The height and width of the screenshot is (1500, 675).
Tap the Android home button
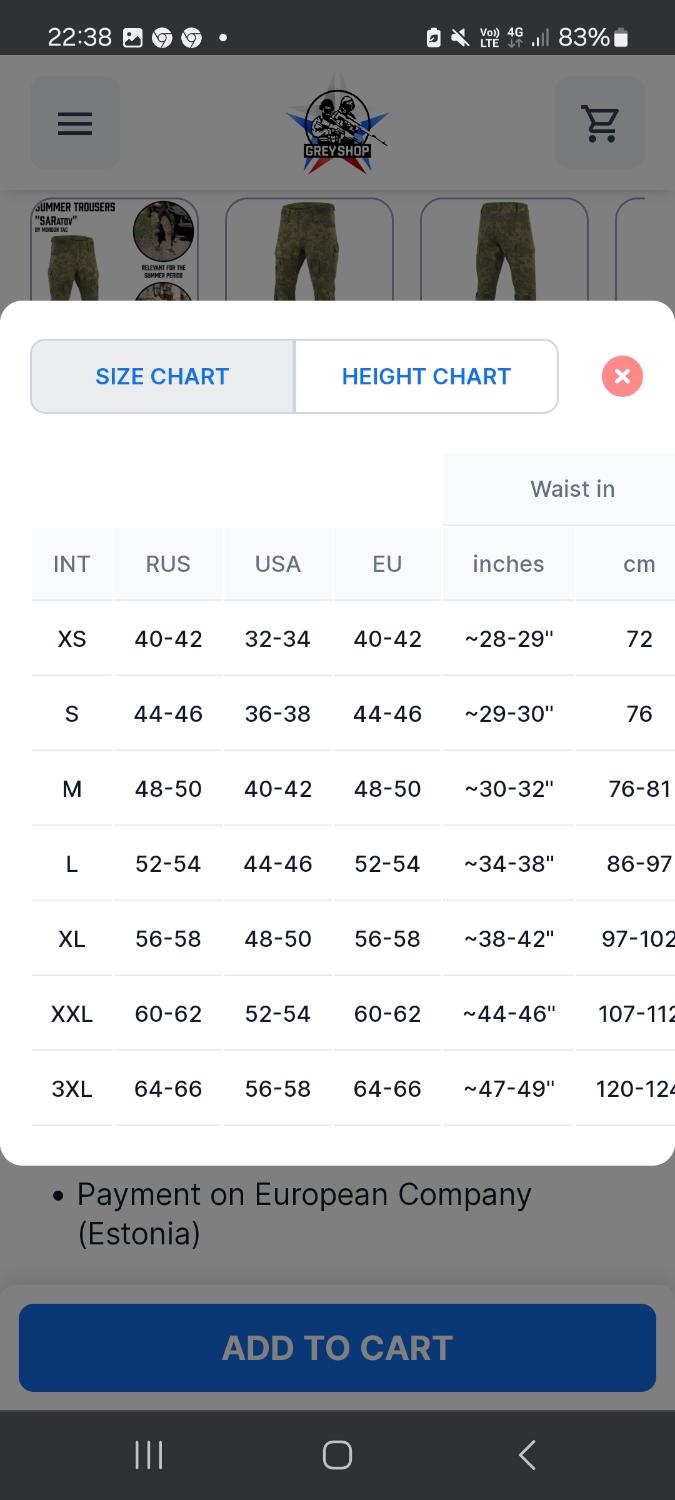tap(337, 1455)
